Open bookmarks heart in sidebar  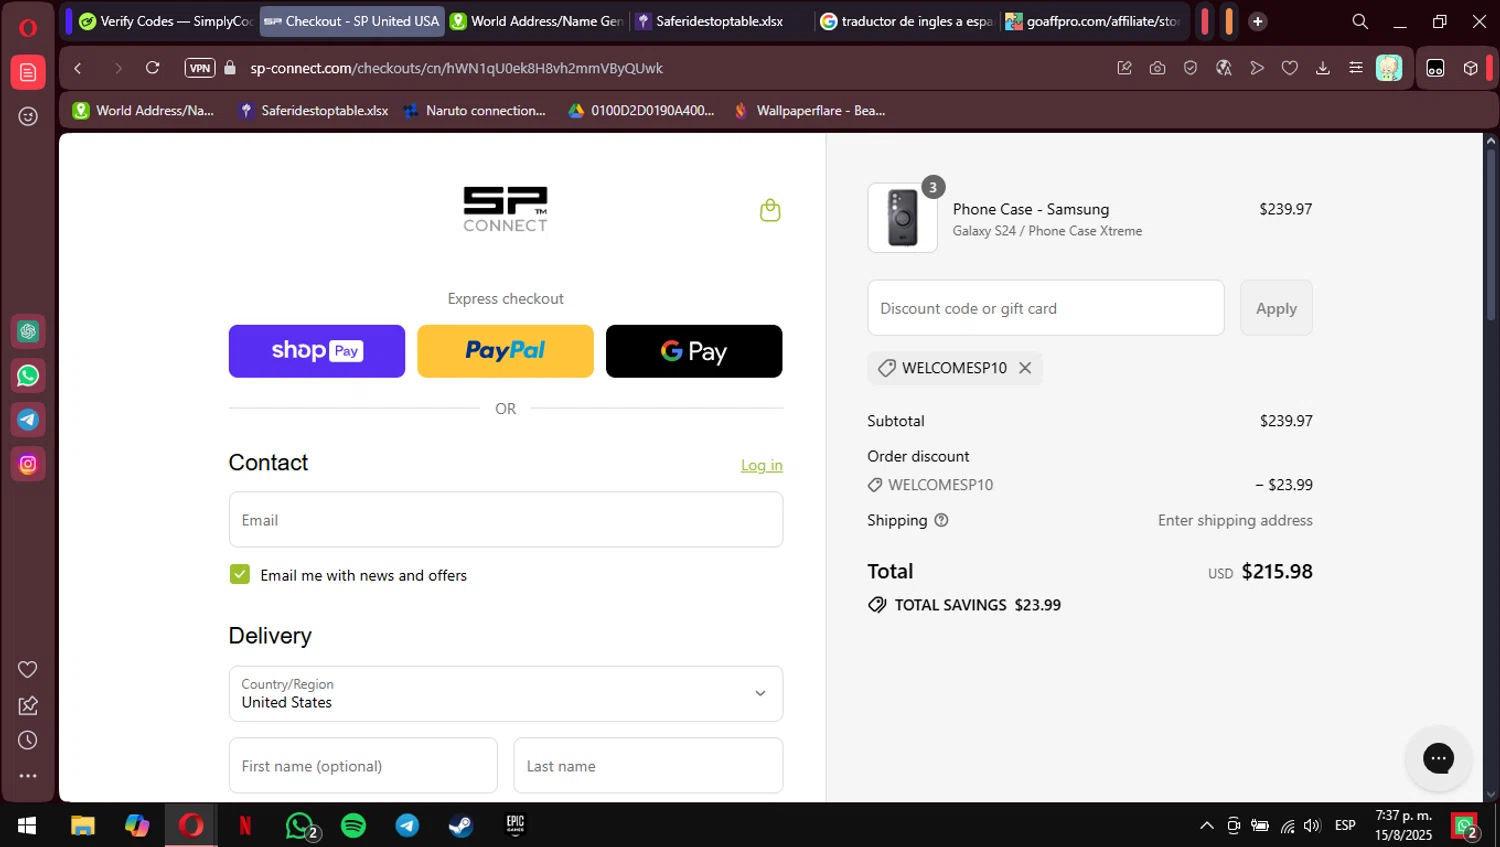[28, 669]
